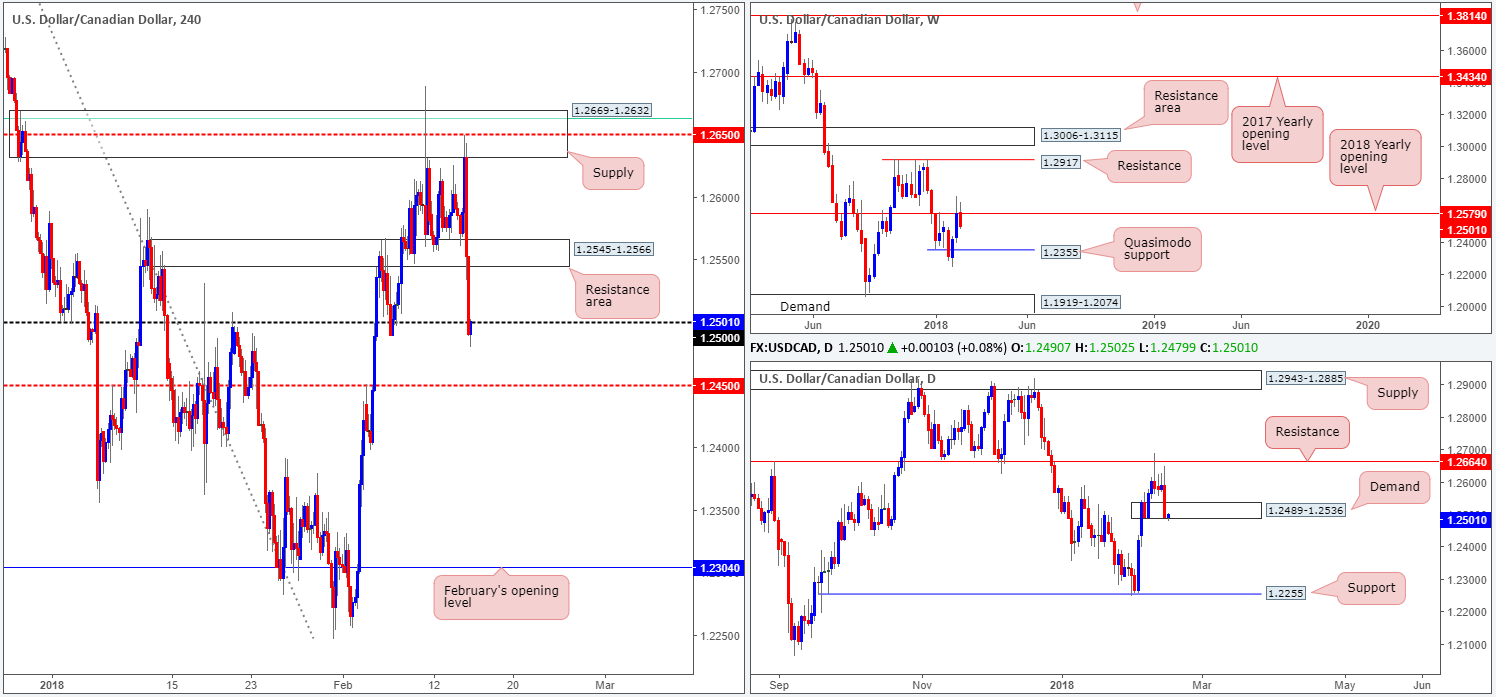Select the weekly chart title 'U.S. Dollar/Canadian Dollar, W'
The width and height of the screenshot is (1496, 697).
pos(849,19)
